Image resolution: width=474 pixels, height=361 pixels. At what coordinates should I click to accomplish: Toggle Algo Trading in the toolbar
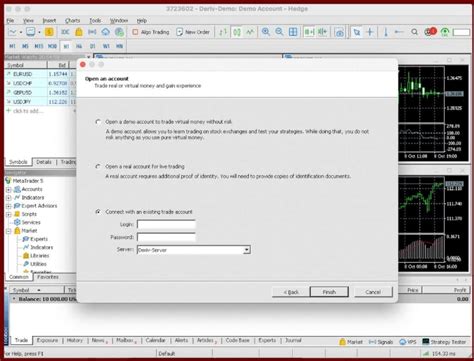(151, 32)
